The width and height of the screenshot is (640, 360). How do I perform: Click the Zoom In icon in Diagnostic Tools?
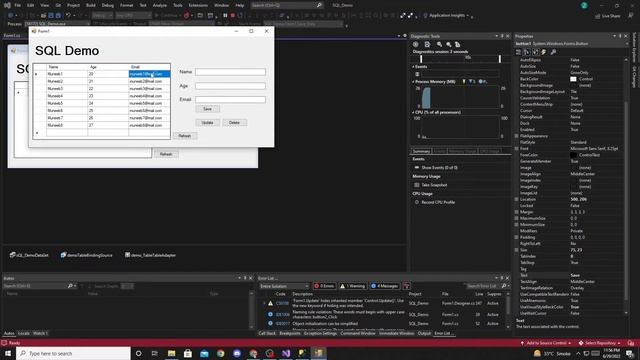[439, 44]
